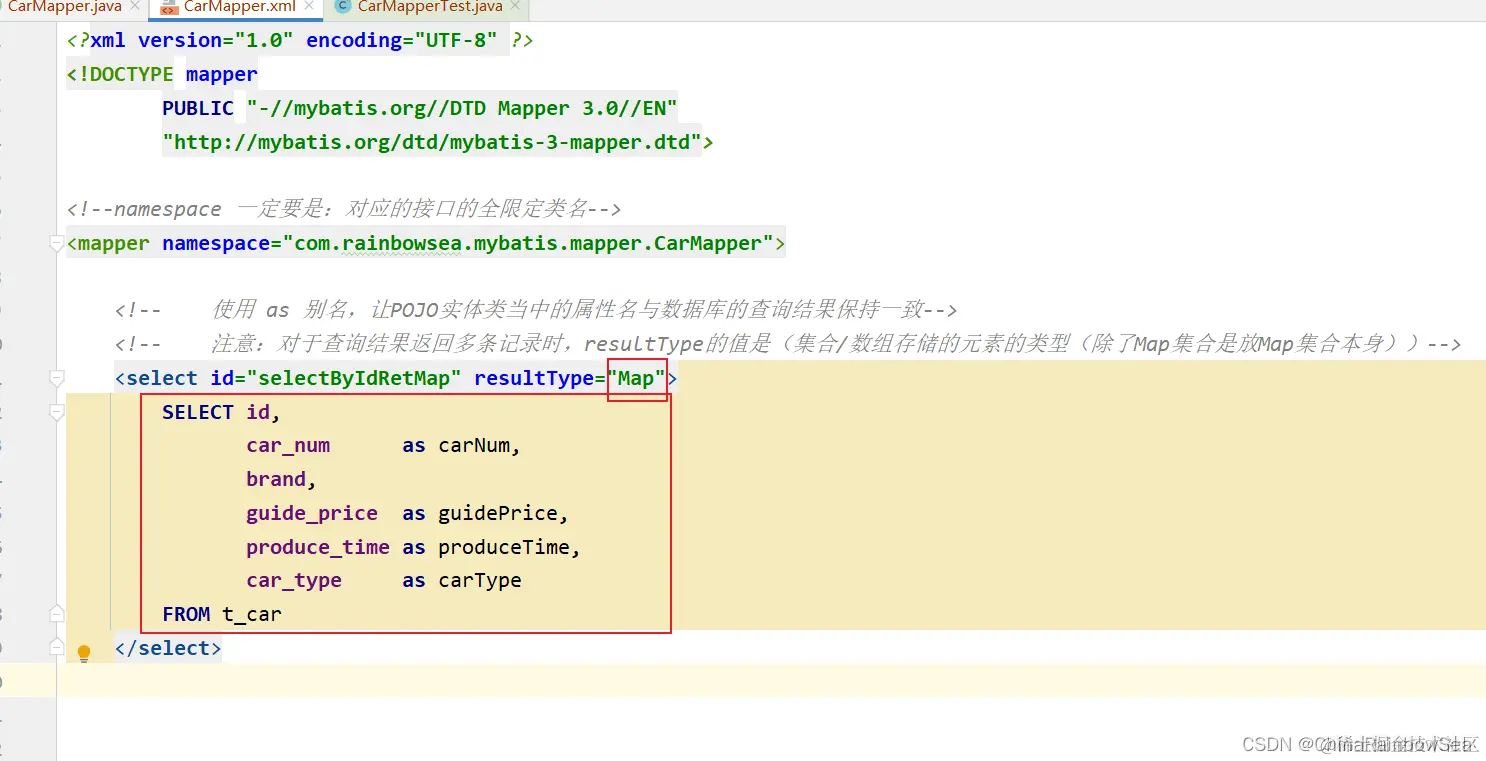Click the comment about using as aliases
This screenshot has height=761, width=1486.
coord(536,310)
